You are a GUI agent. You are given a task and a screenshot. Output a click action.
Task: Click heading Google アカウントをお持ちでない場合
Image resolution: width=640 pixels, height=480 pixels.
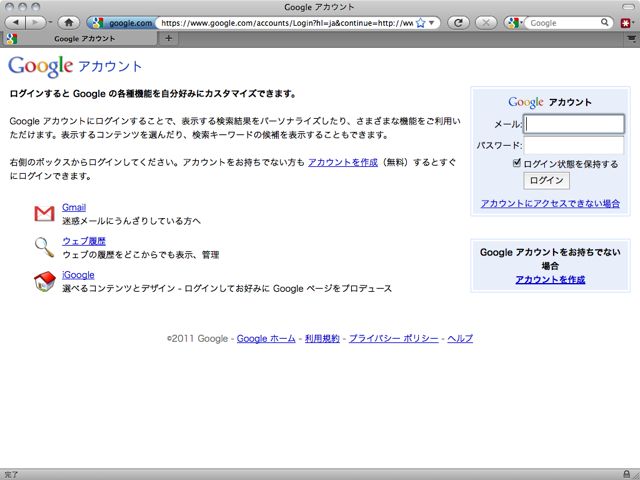point(550,259)
